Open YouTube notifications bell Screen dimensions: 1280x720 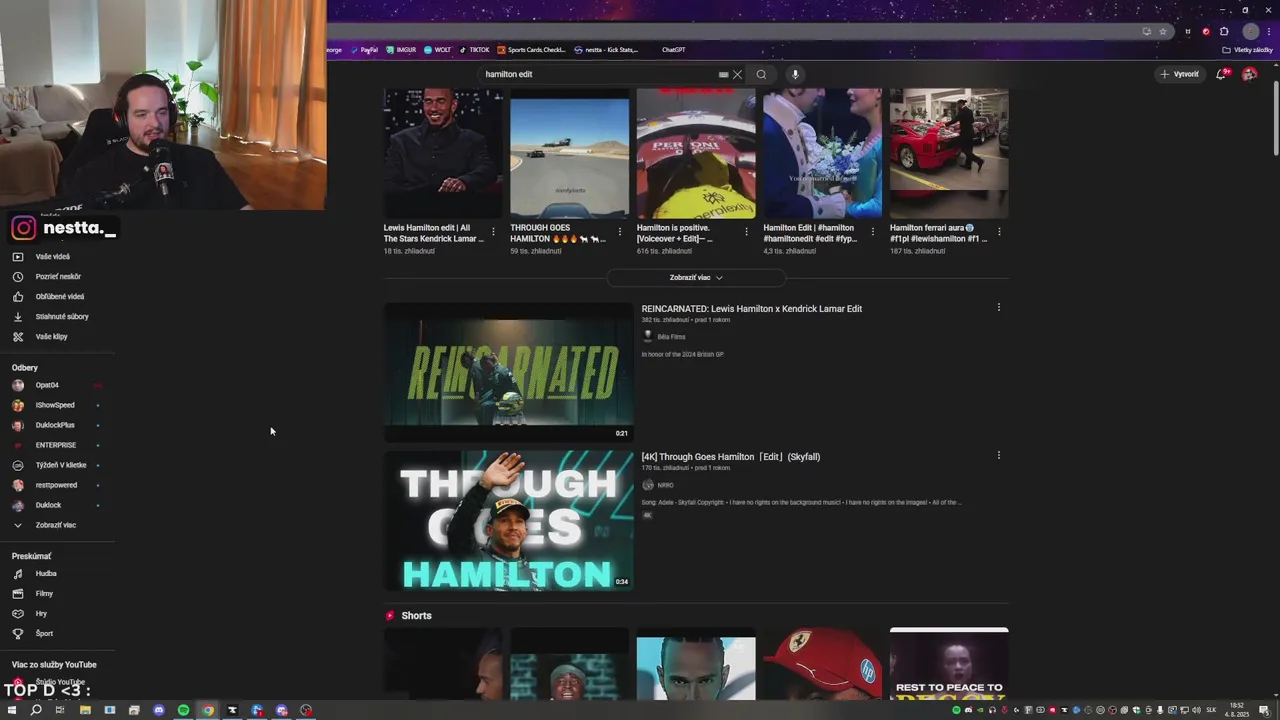point(1221,74)
